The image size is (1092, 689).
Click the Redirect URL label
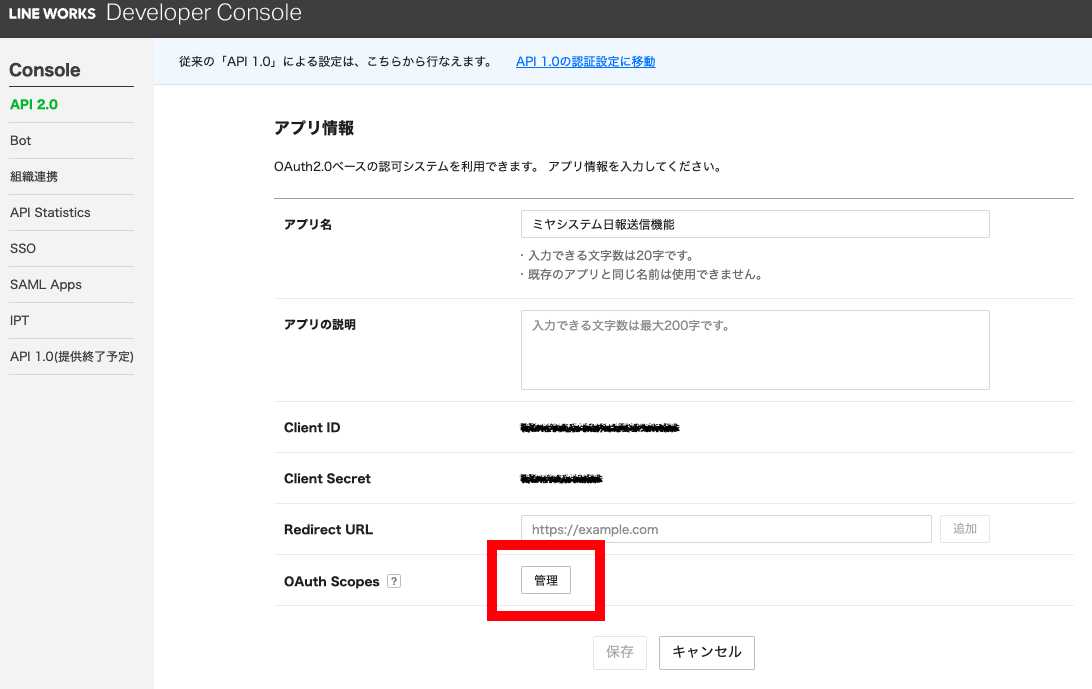328,529
